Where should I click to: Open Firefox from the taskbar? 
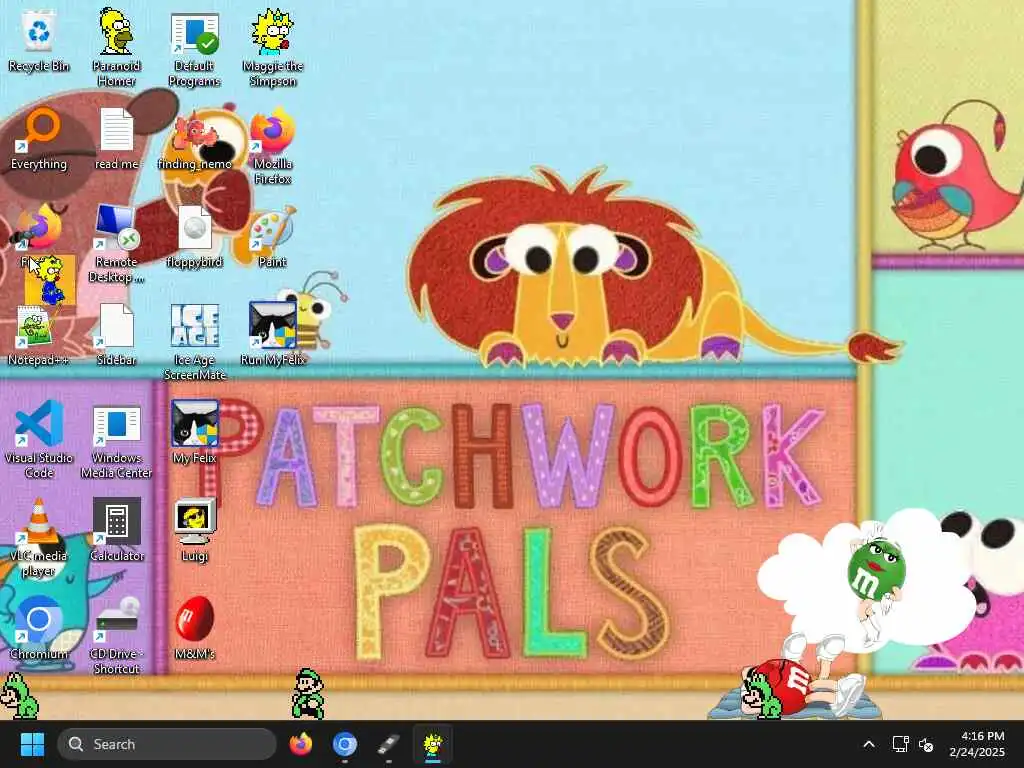[300, 744]
